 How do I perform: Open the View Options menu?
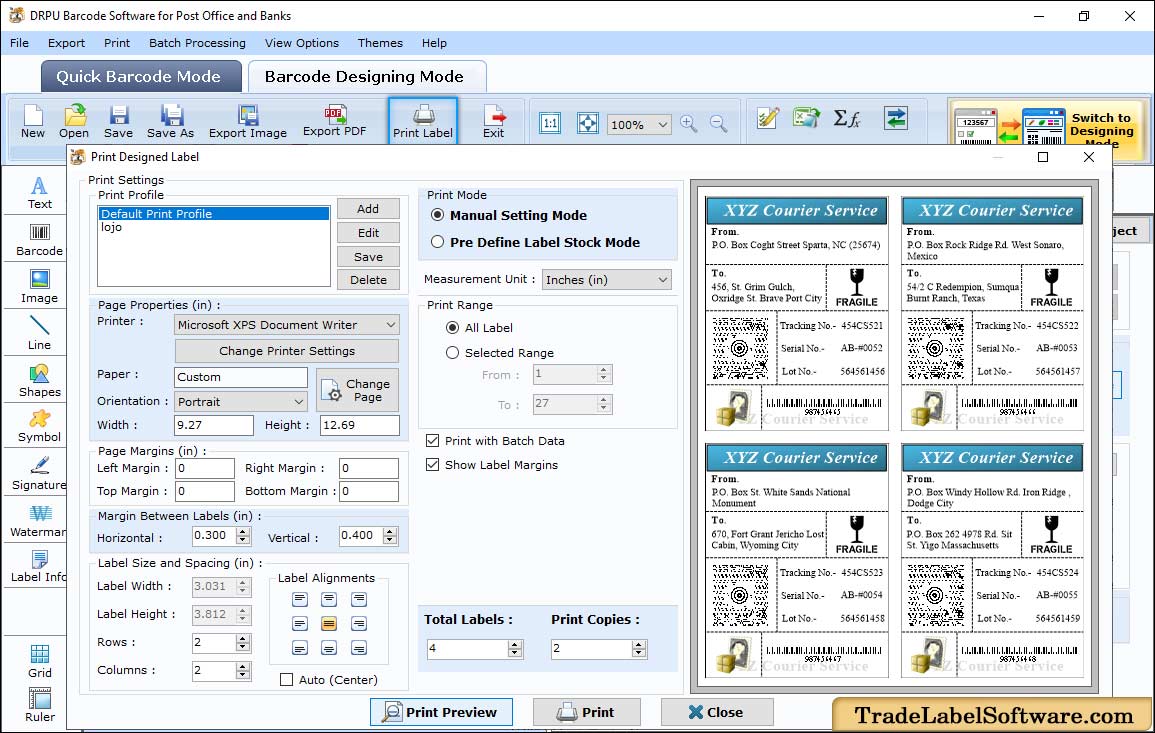302,43
